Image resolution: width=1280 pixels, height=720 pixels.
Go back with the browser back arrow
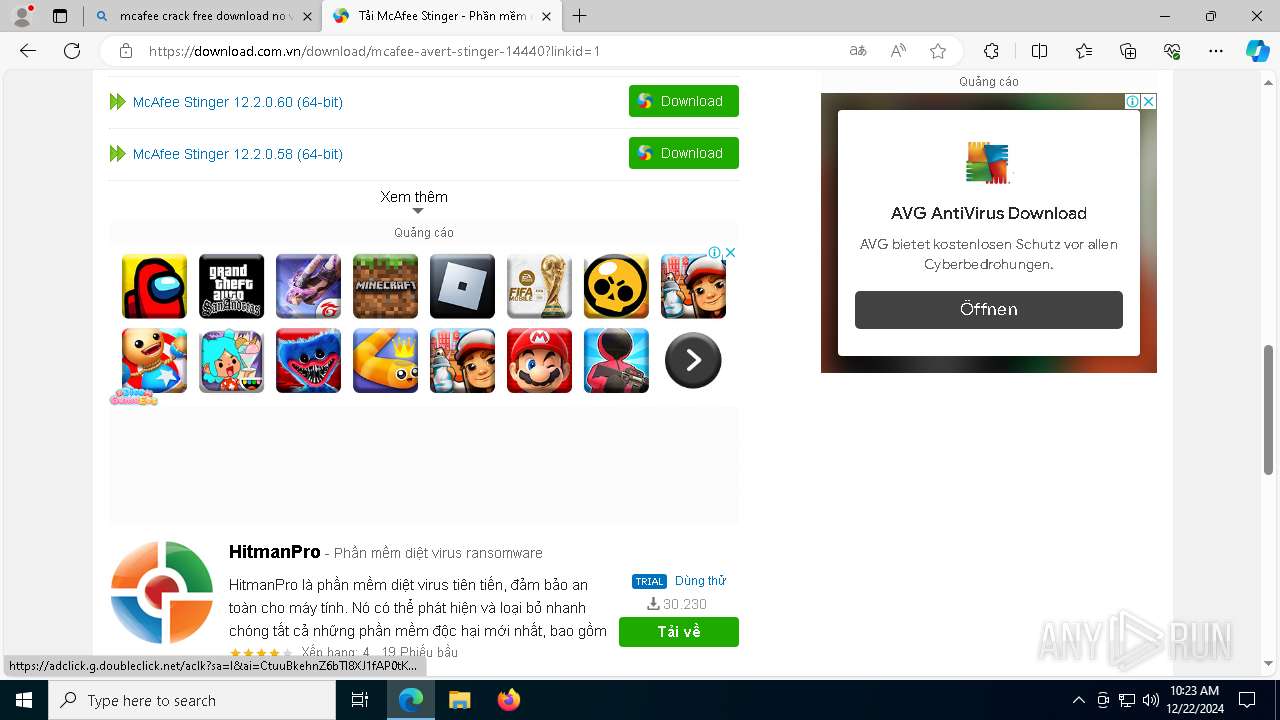click(x=28, y=51)
